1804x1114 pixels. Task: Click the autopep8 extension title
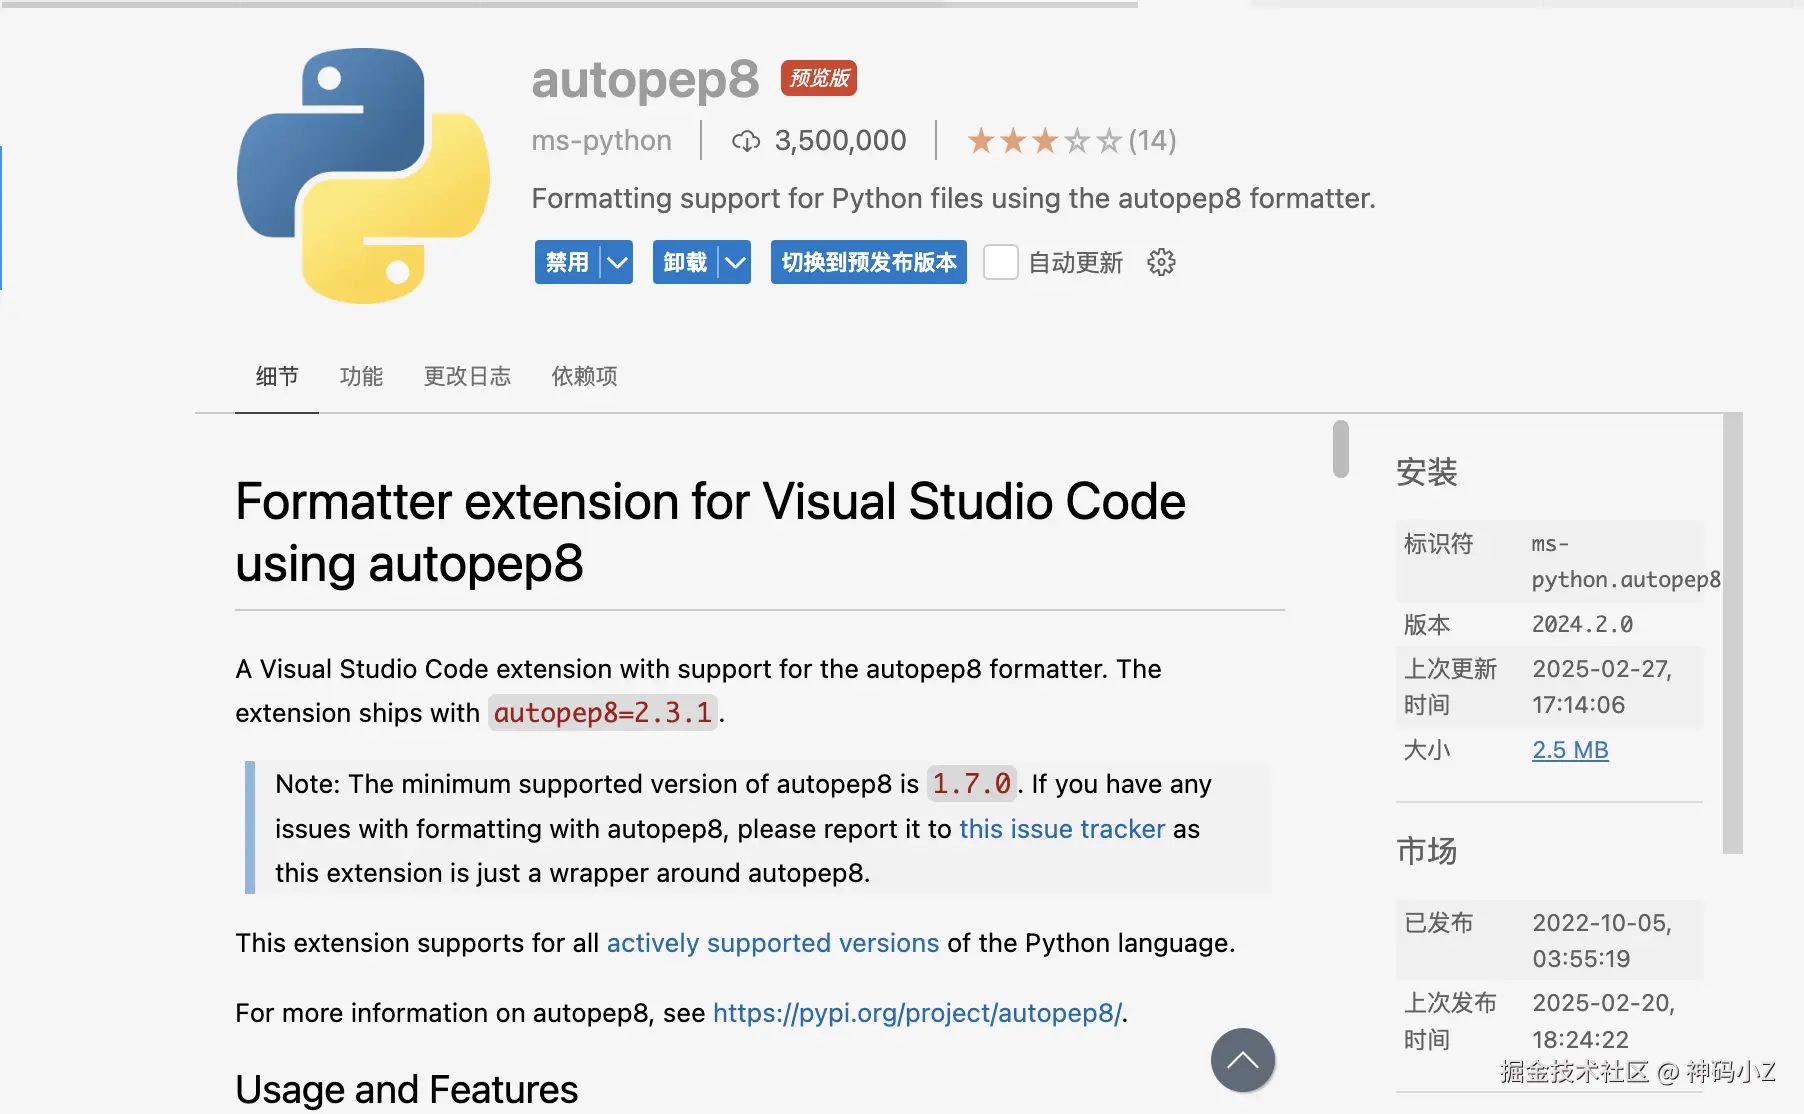click(645, 79)
